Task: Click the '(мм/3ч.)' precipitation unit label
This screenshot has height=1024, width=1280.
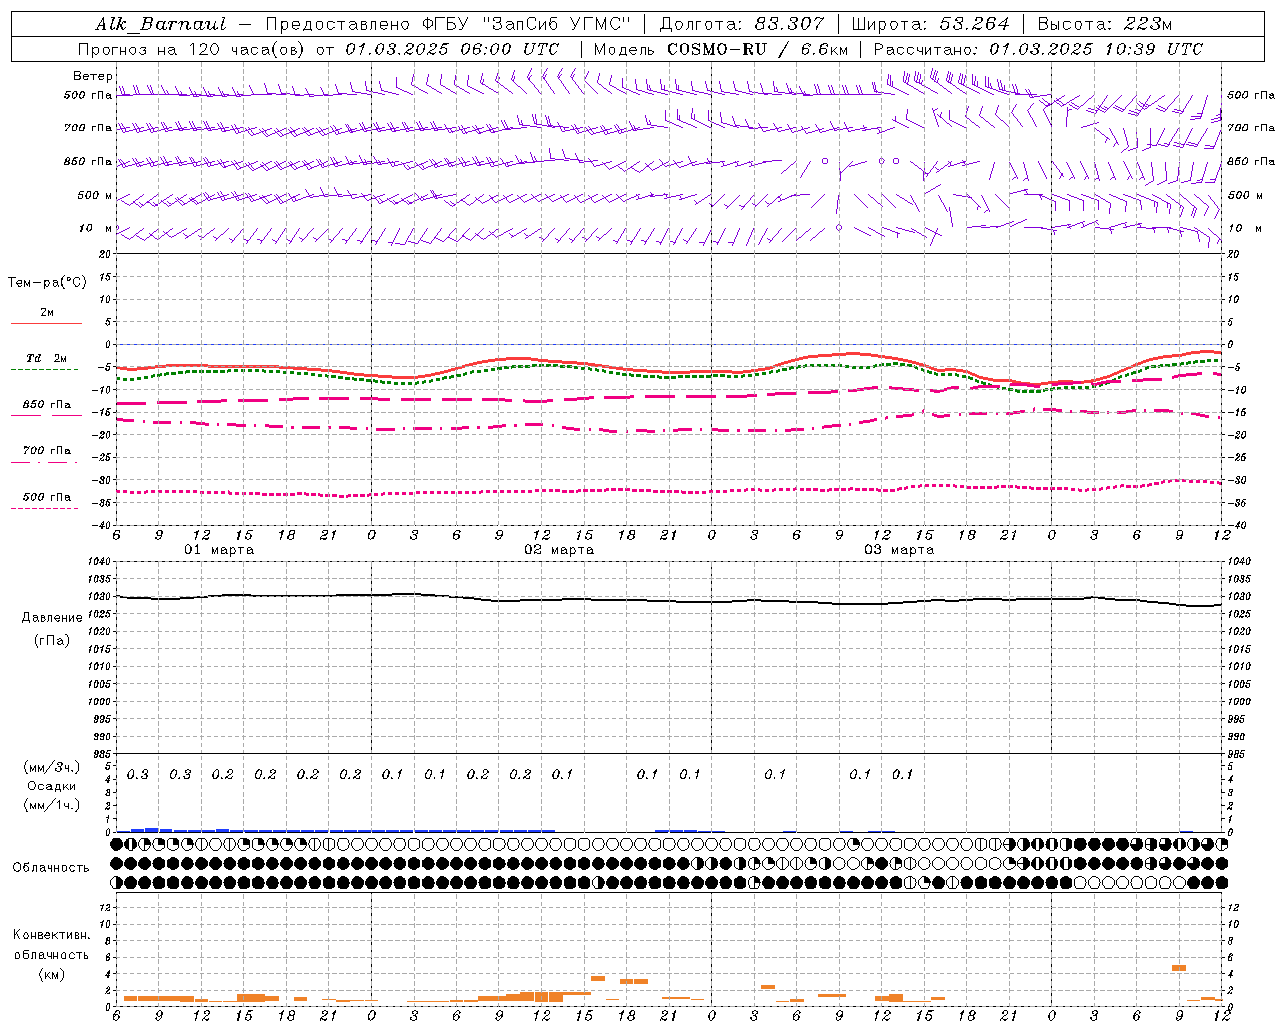Action: [x=51, y=767]
